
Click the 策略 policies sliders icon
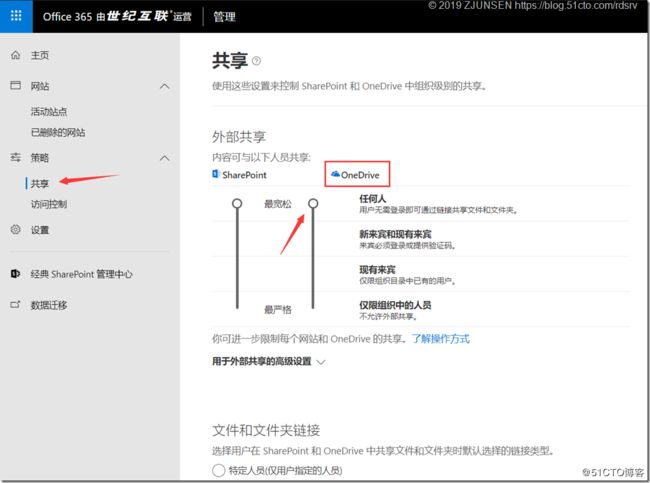point(15,158)
